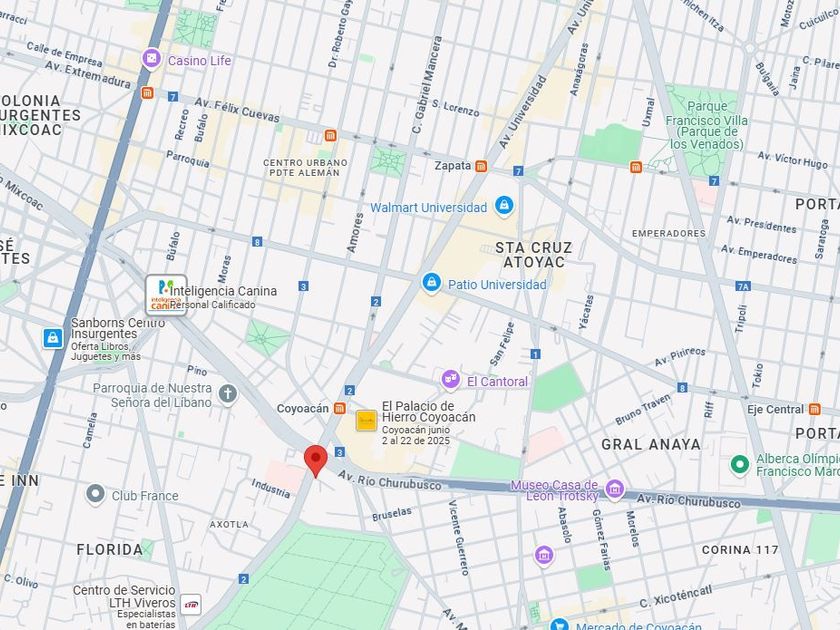840x630 pixels.
Task: Click the Inteligencia Canina logo thumbnail
Action: tap(167, 295)
